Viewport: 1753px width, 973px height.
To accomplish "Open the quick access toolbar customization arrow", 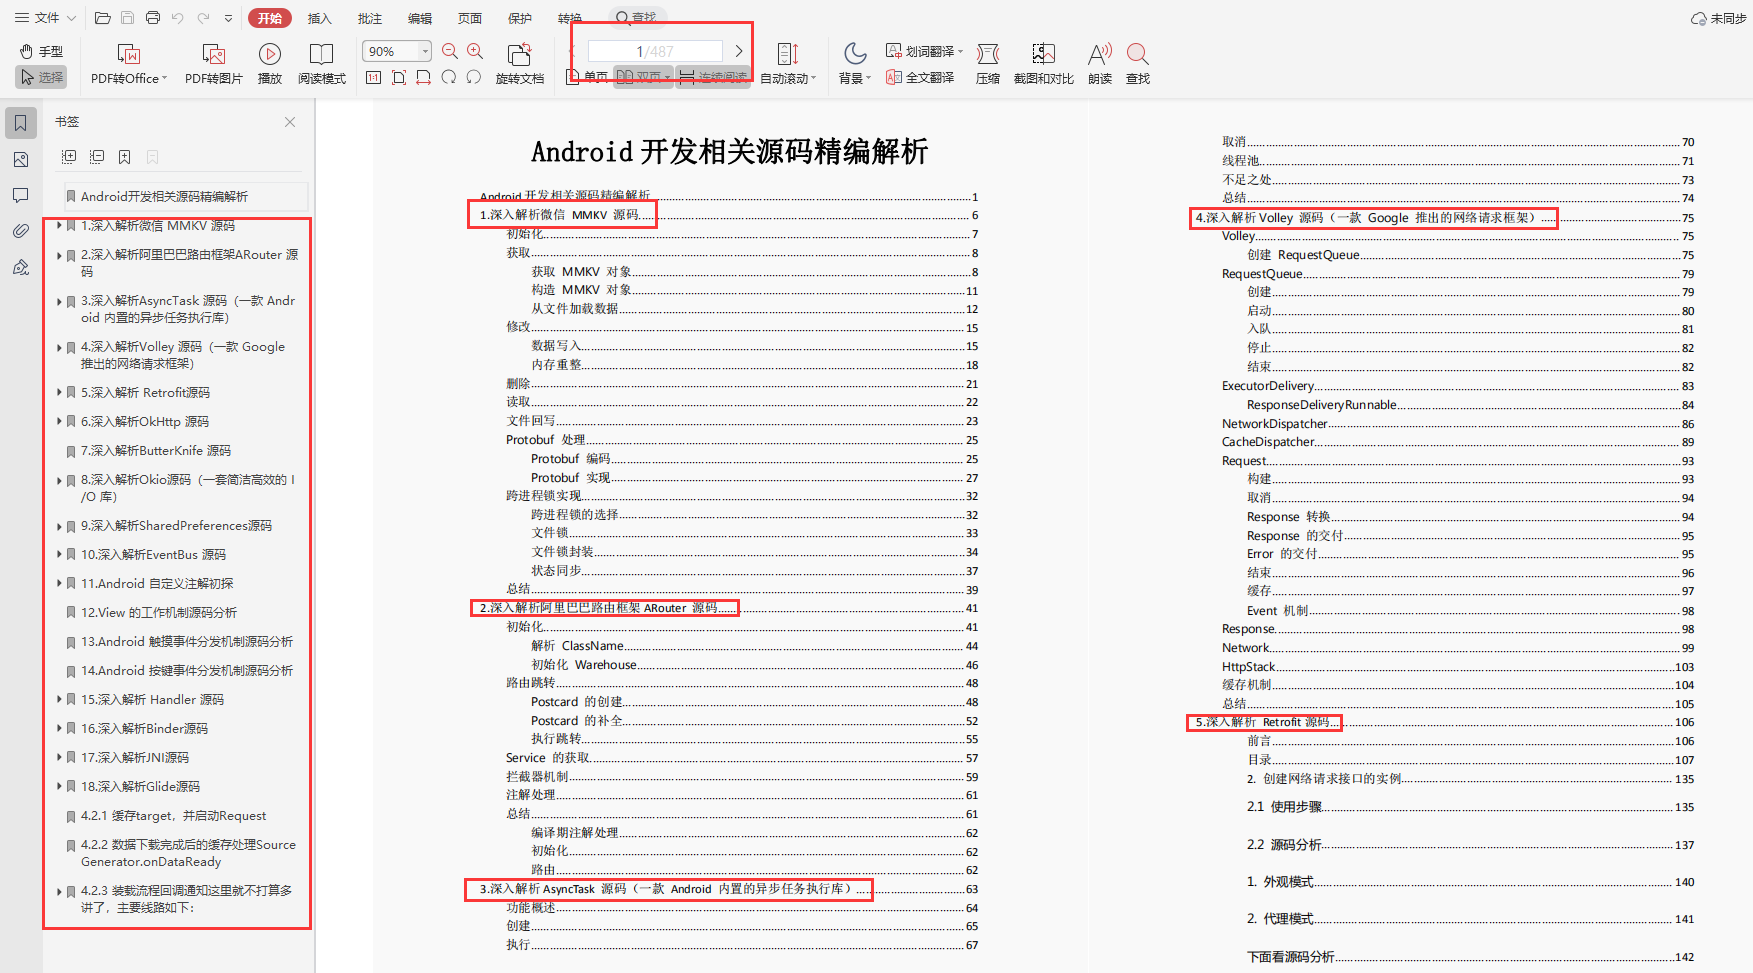I will click(x=229, y=18).
